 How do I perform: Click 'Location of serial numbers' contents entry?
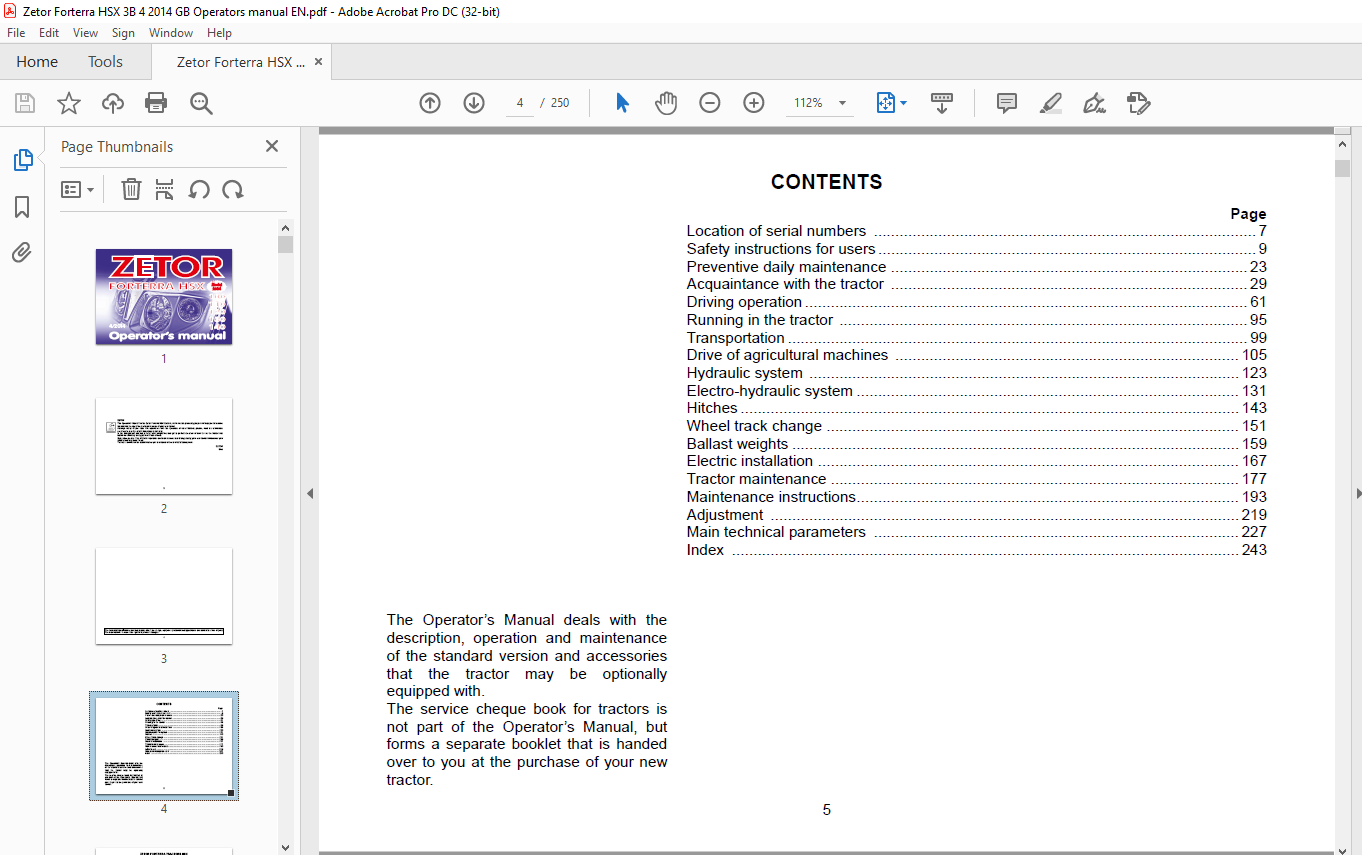pos(977,231)
